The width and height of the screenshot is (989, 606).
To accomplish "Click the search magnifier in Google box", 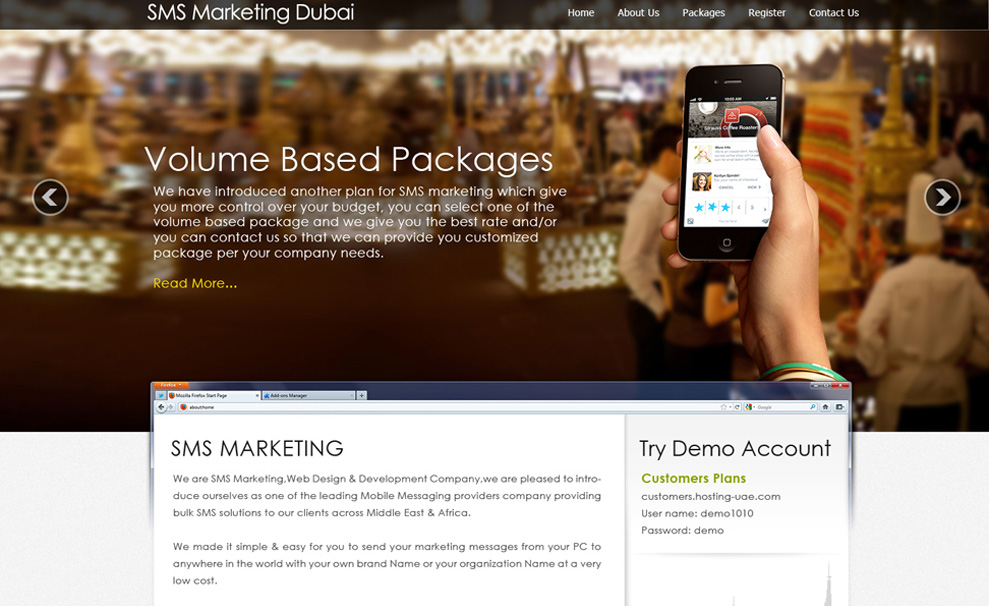I will coord(811,407).
